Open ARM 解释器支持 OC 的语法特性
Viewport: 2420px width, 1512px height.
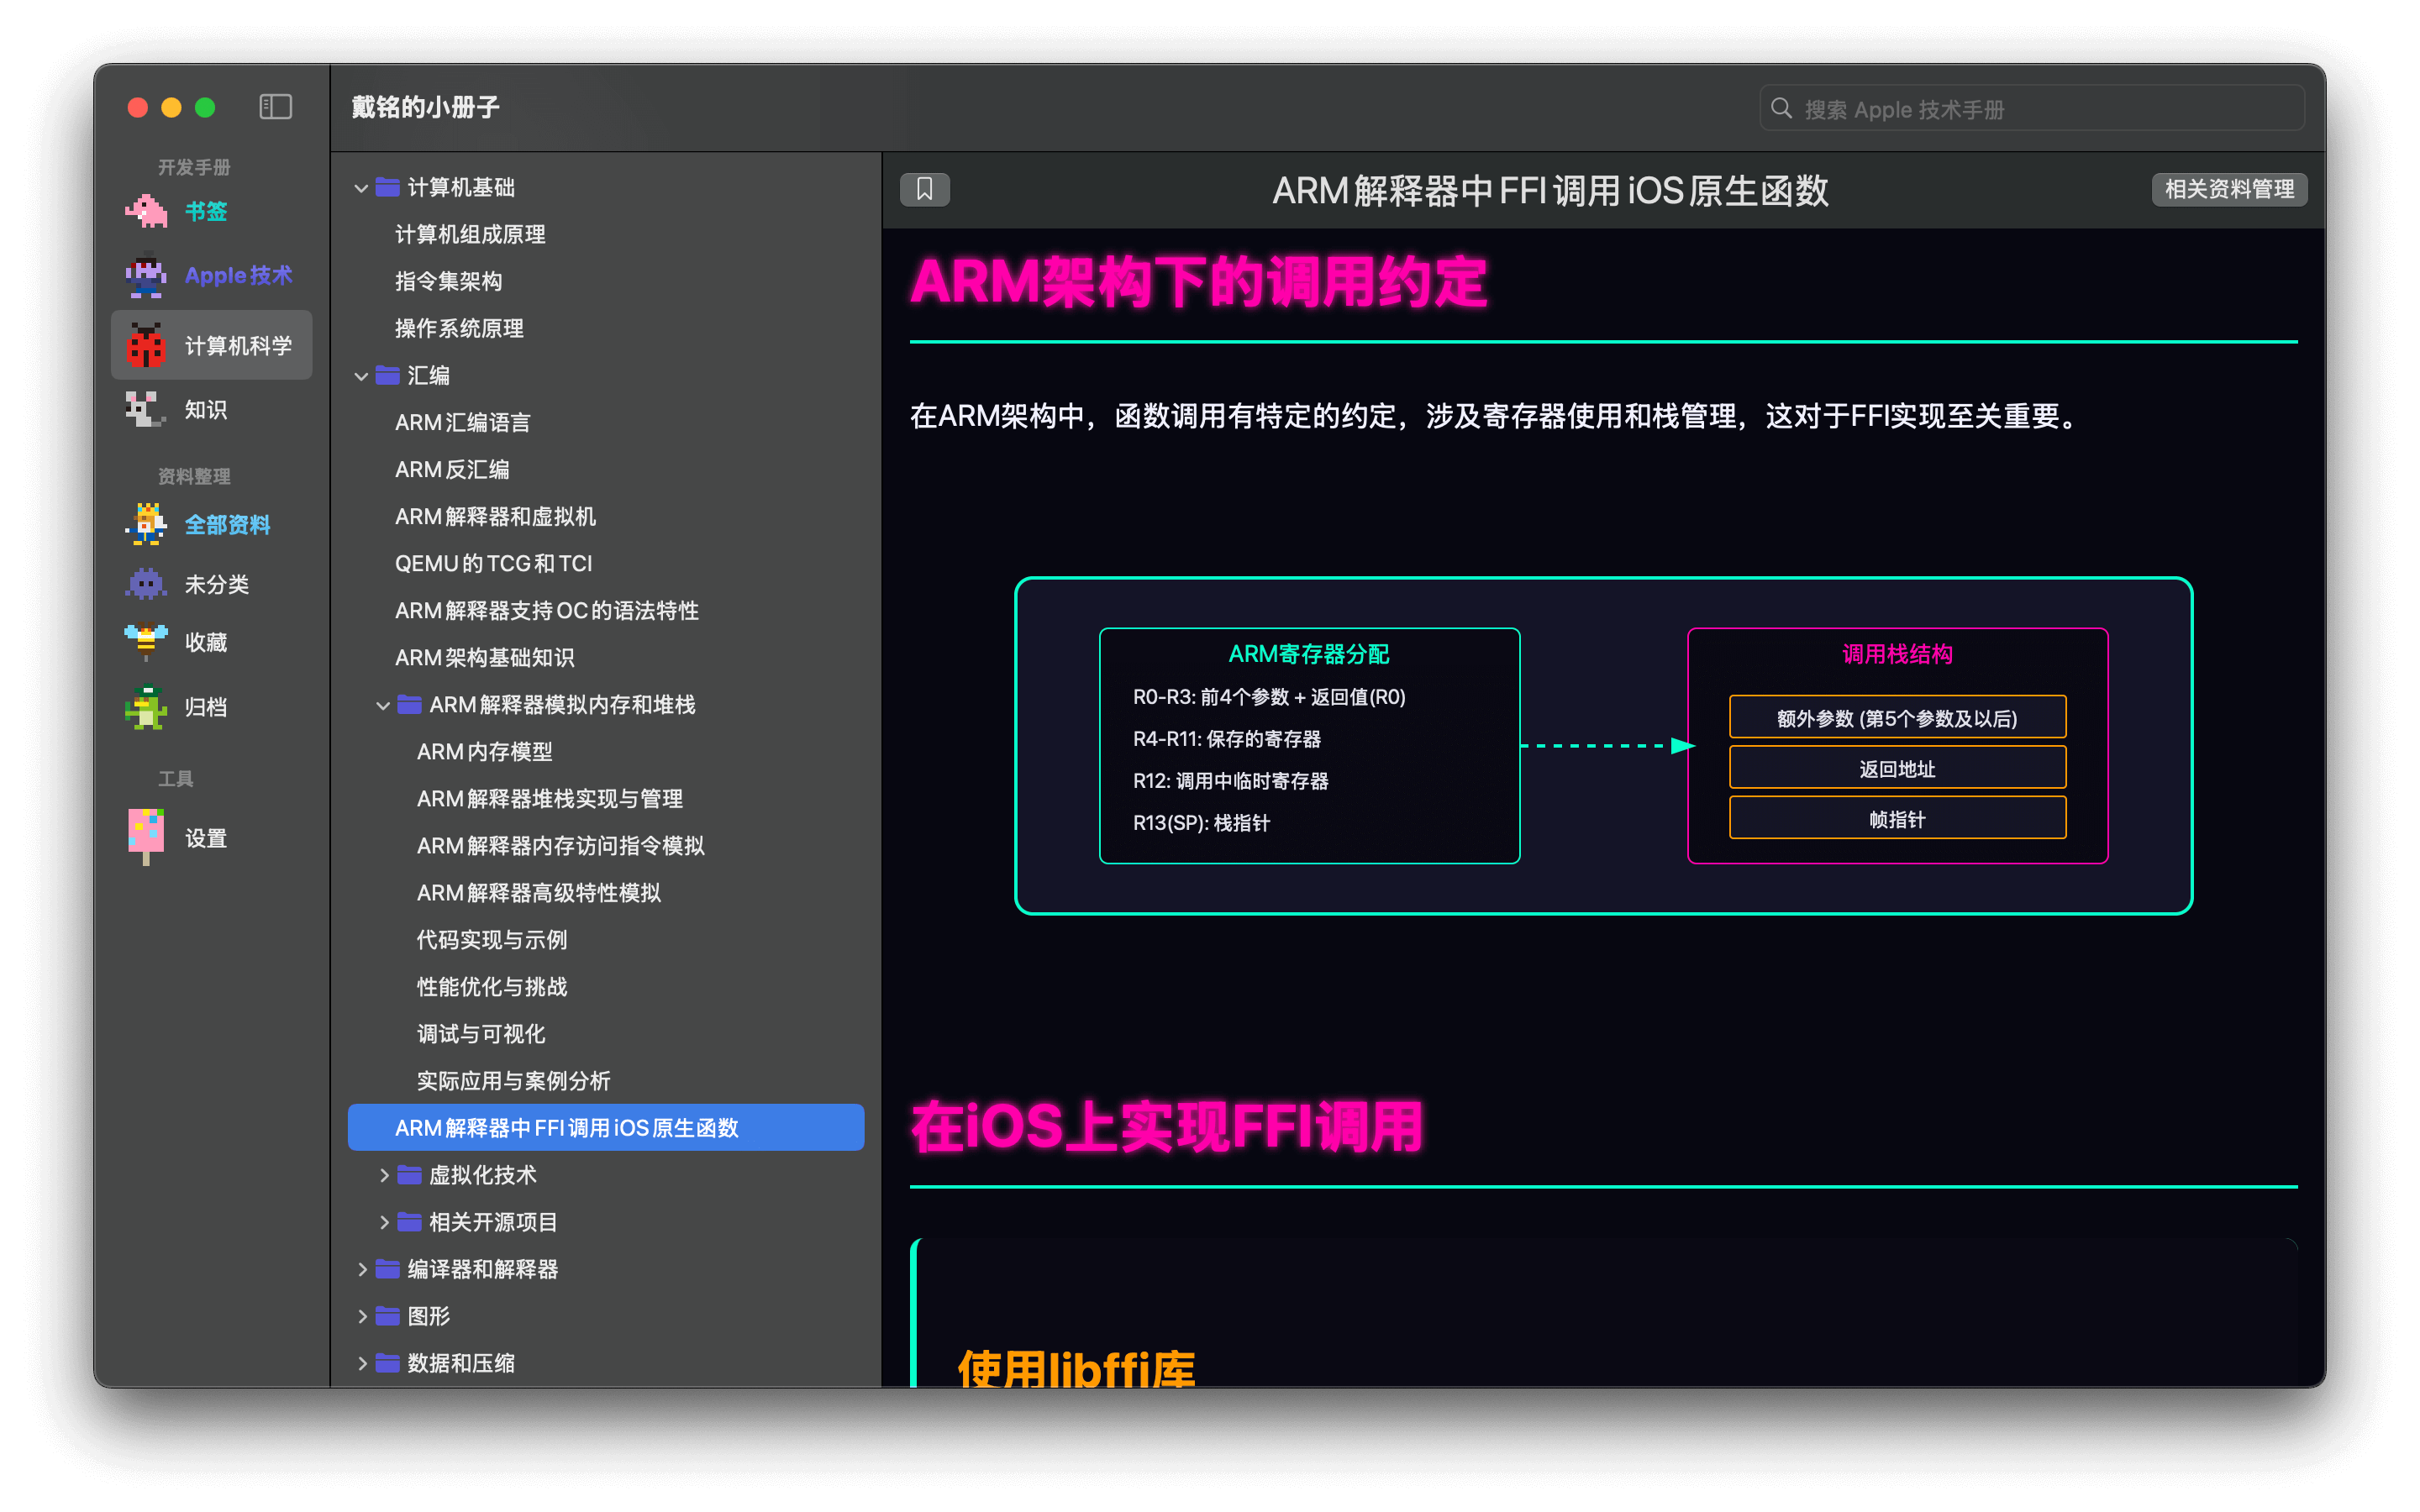click(x=546, y=610)
